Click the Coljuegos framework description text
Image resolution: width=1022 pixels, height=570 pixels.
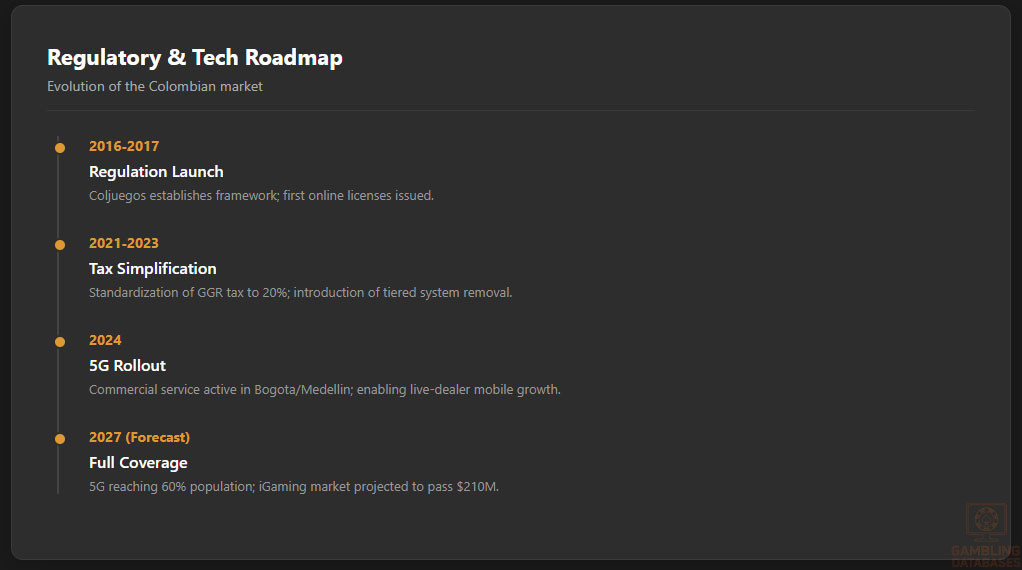click(x=261, y=196)
